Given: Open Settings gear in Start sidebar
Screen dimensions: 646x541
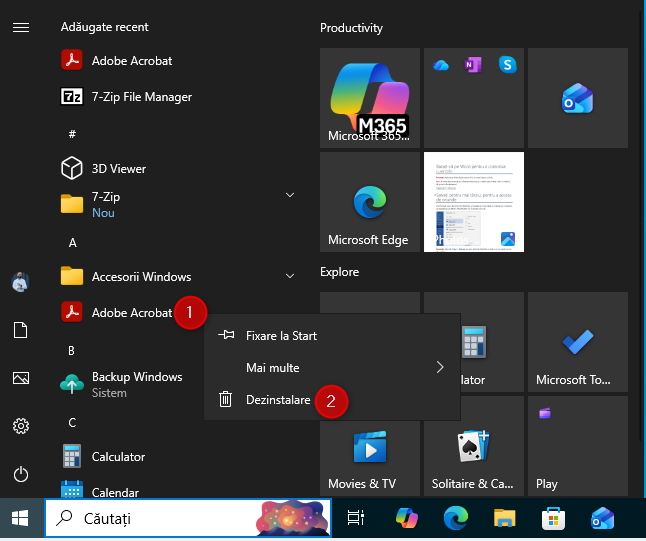Looking at the screenshot, I should click(x=21, y=426).
